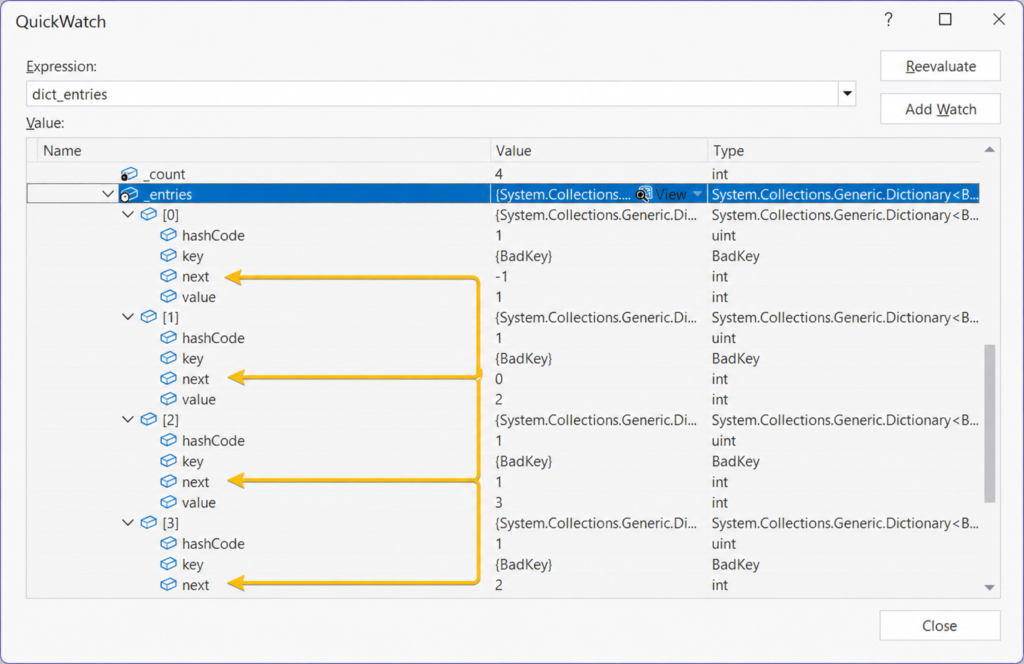Click next icon under entry [3]
This screenshot has width=1024, height=664.
[x=168, y=584]
